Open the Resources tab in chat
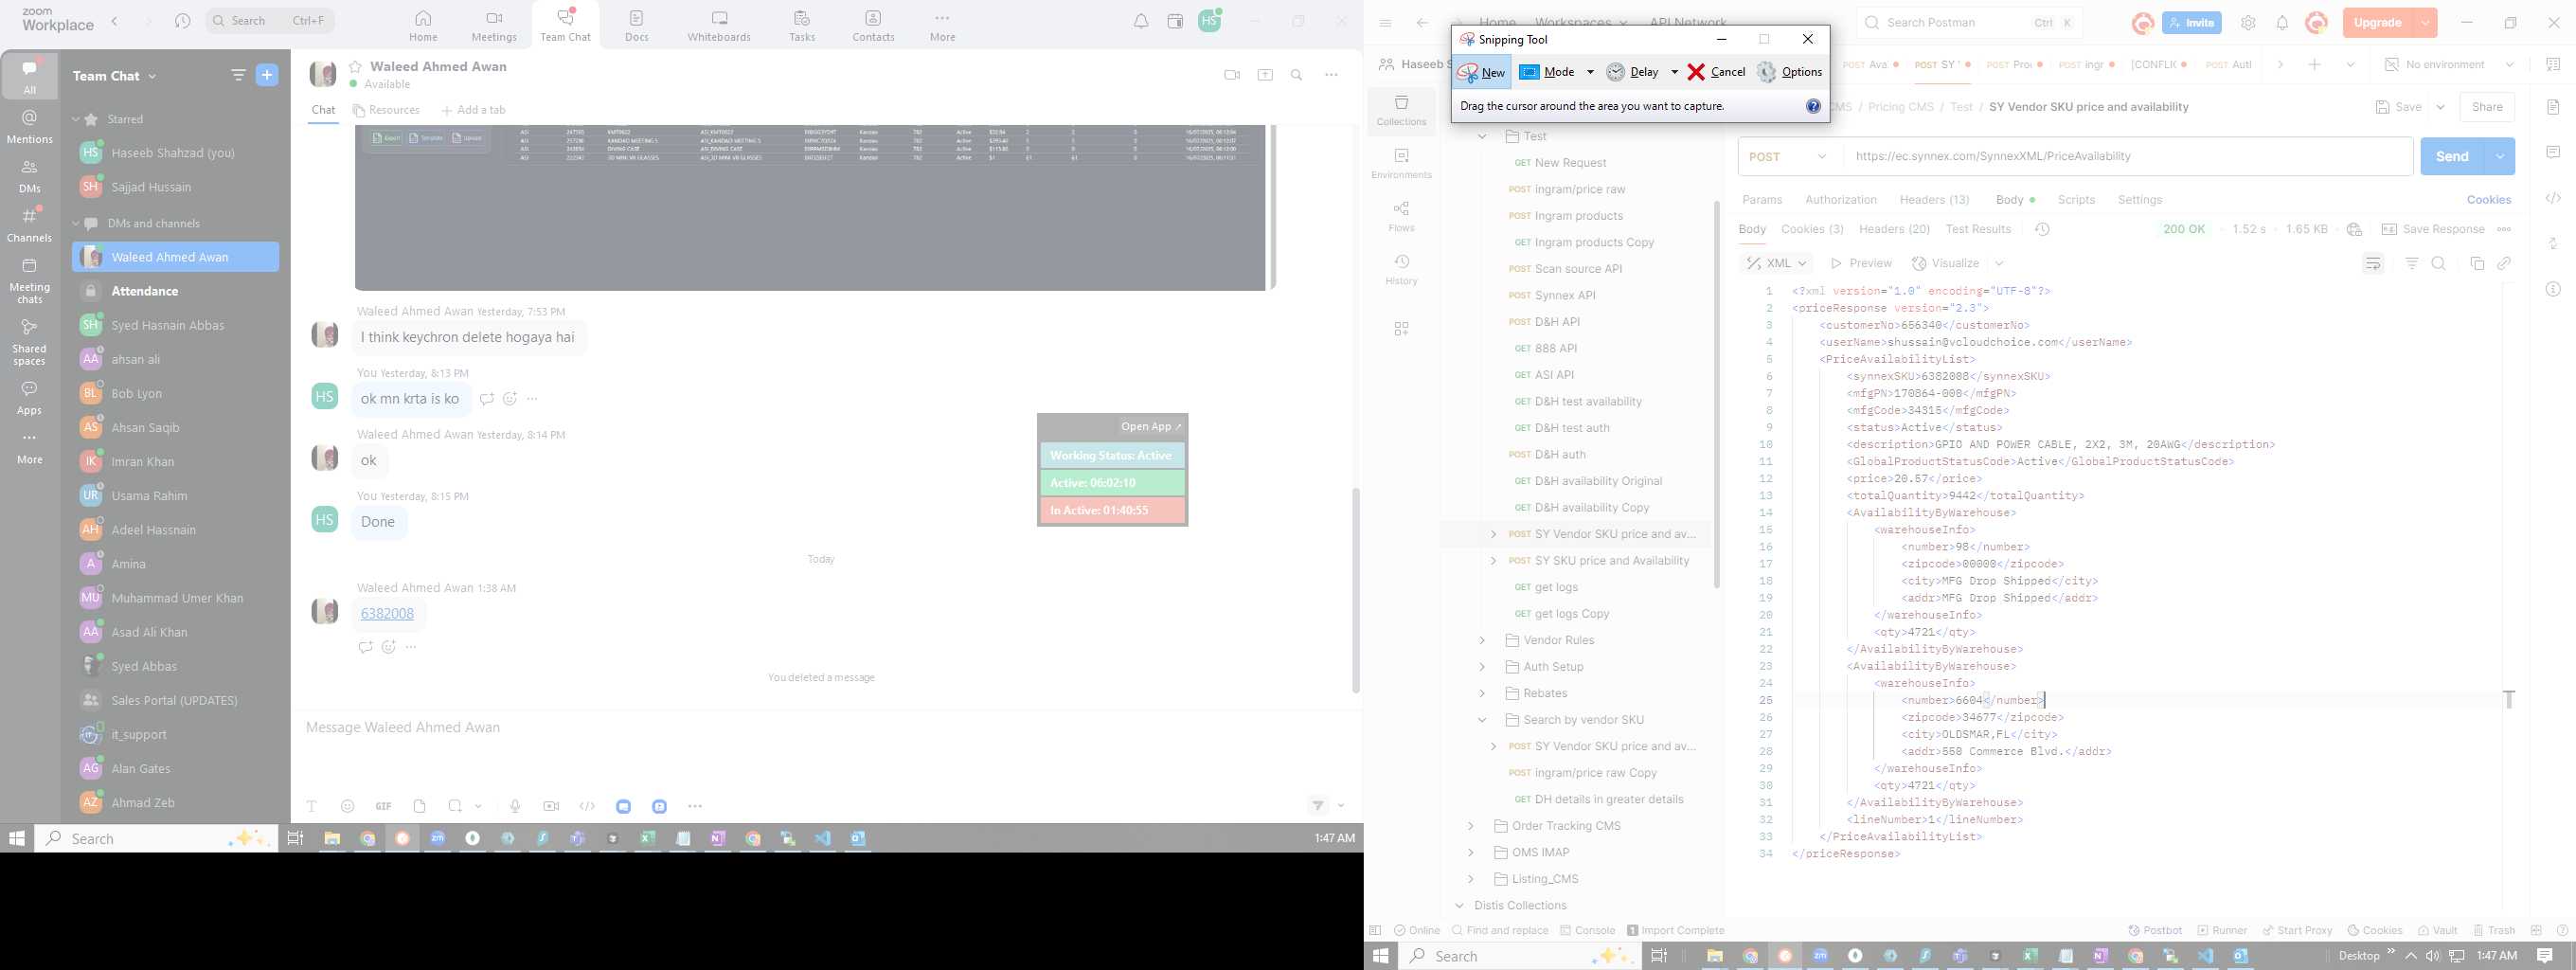The width and height of the screenshot is (2576, 970). pyautogui.click(x=386, y=110)
